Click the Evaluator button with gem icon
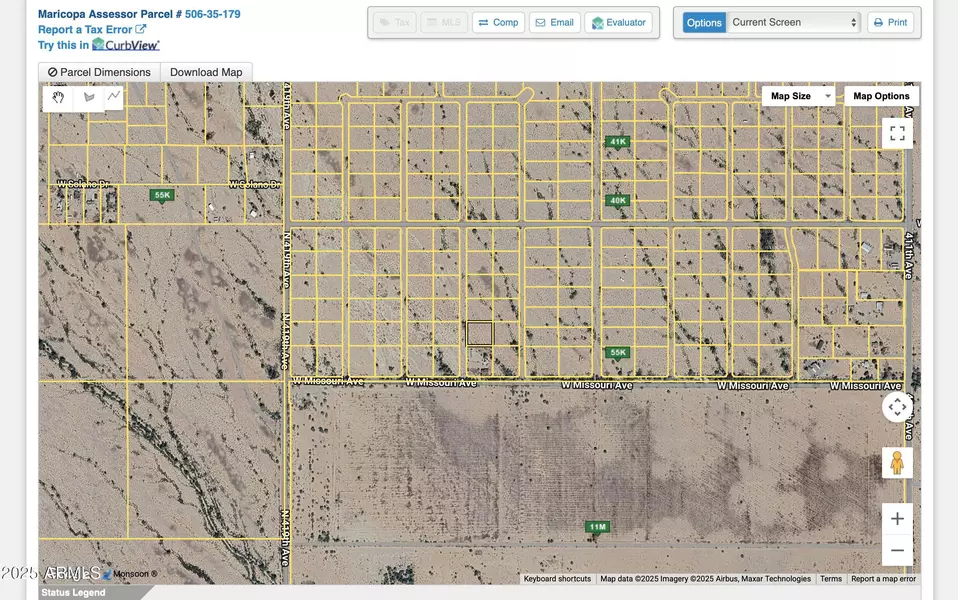This screenshot has width=958, height=600. [x=619, y=21]
